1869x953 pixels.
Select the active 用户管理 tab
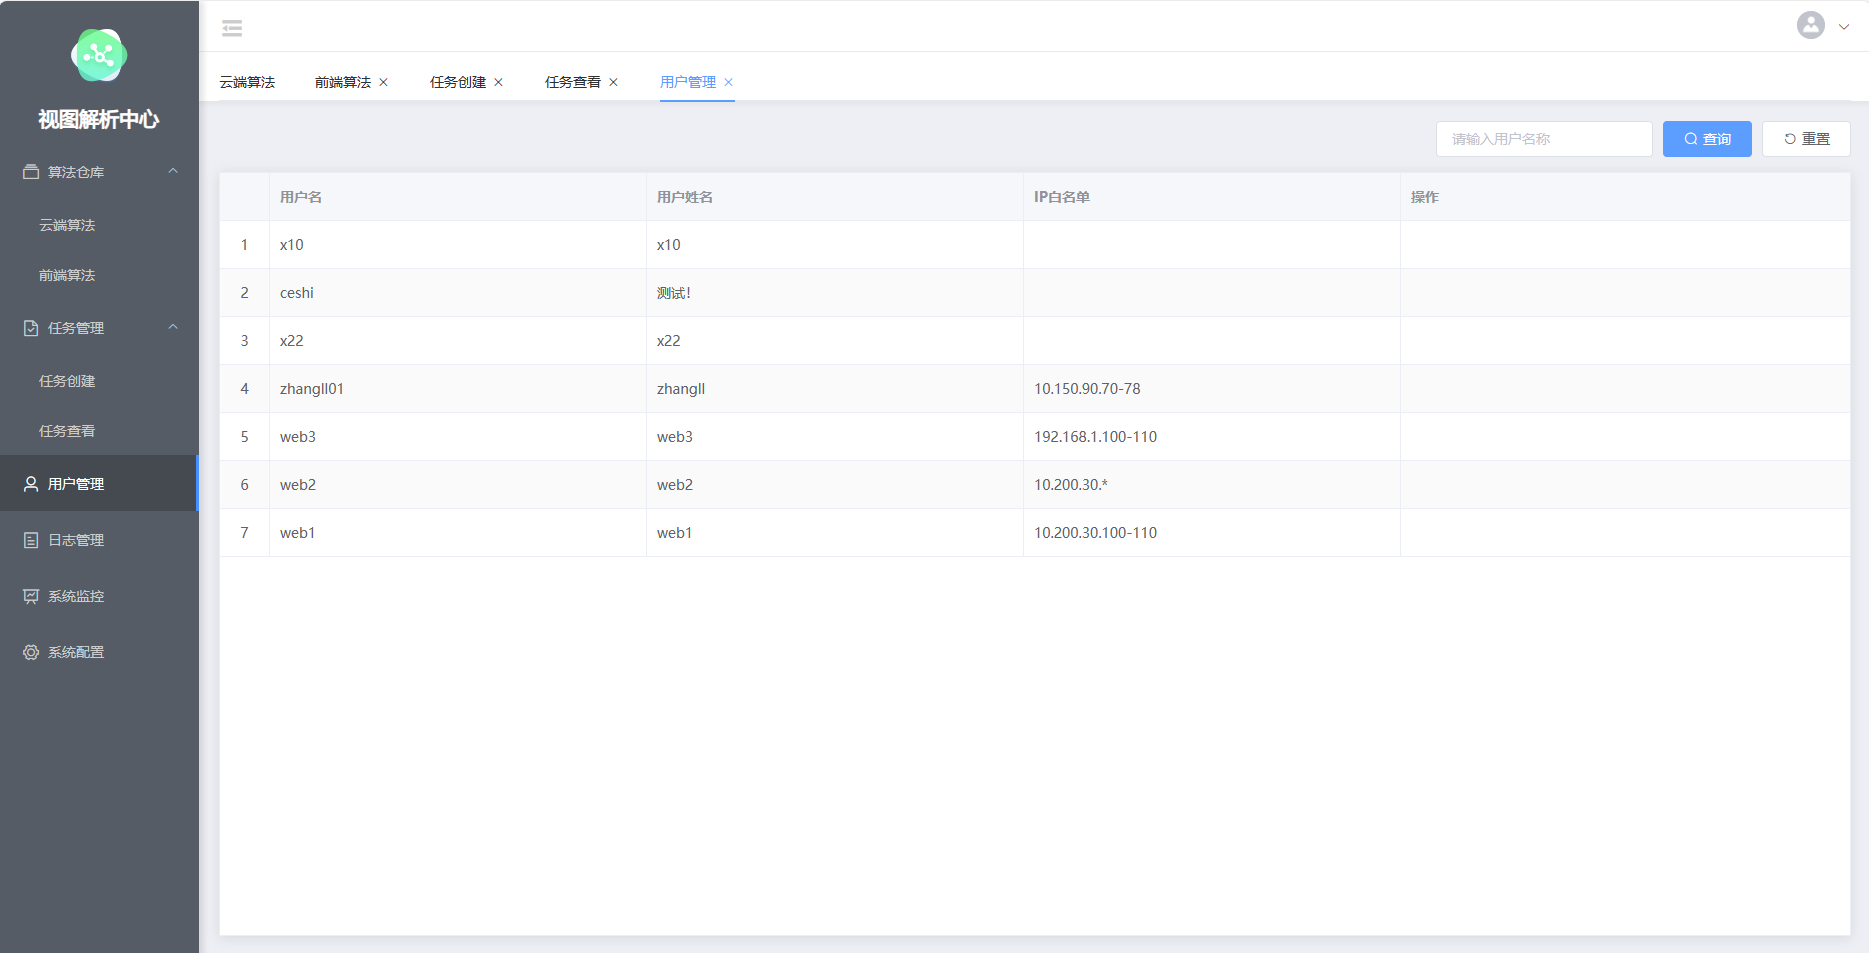click(x=688, y=82)
